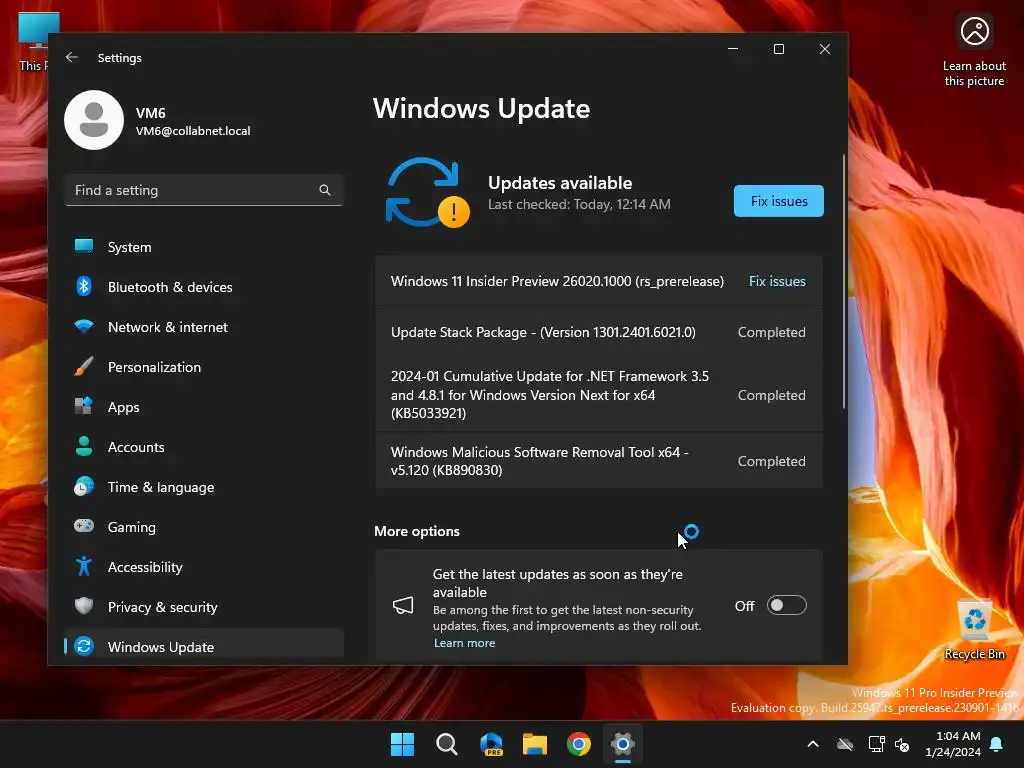
Task: Click the back arrow in Settings title bar
Action: pyautogui.click(x=72, y=57)
